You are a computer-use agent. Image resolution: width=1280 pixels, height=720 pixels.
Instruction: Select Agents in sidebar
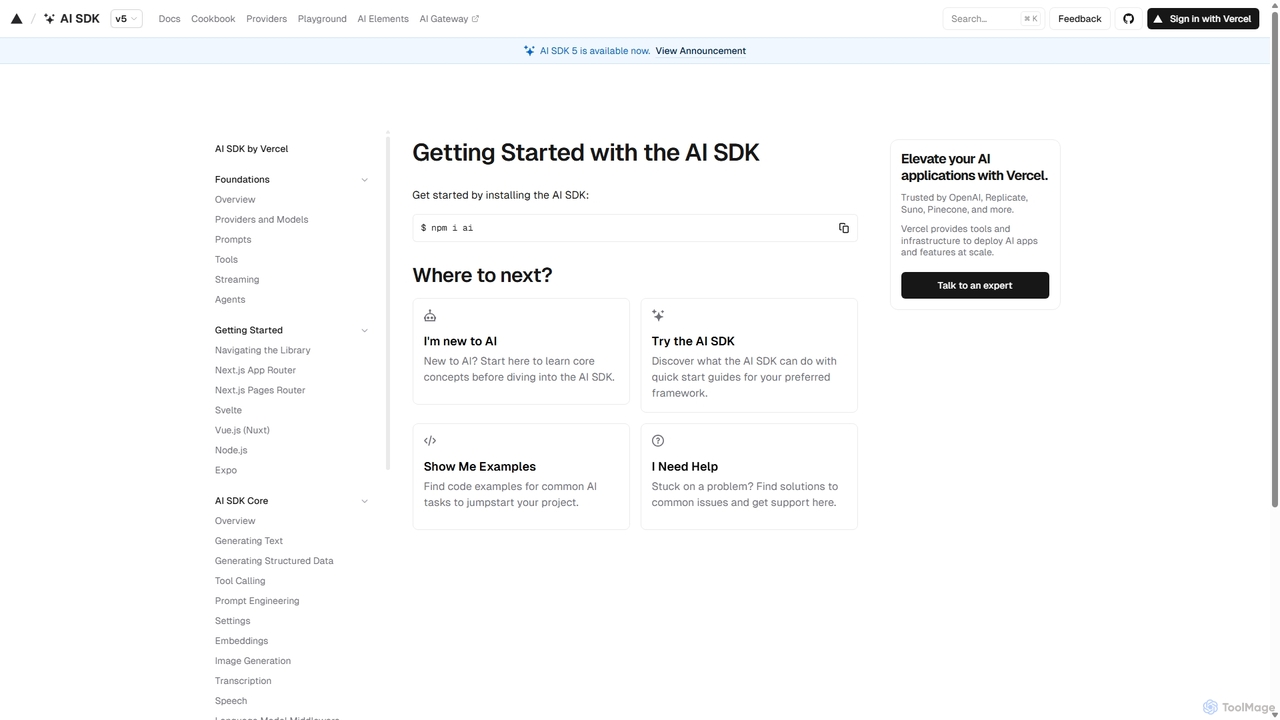click(x=230, y=300)
